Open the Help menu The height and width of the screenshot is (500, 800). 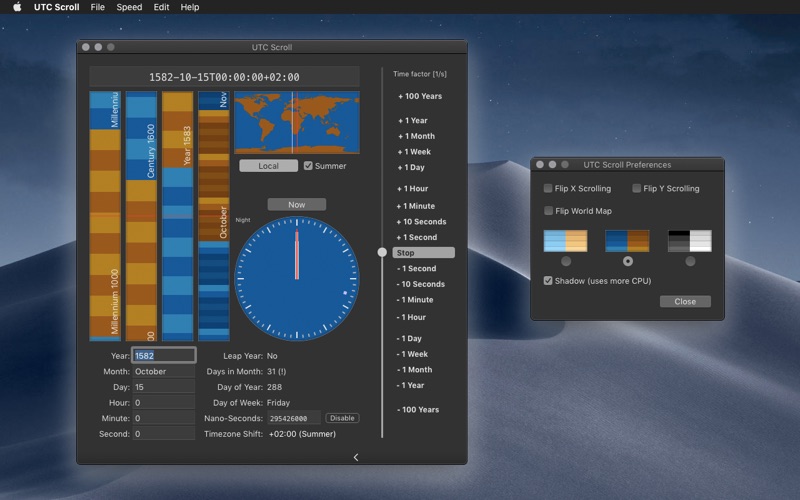click(x=190, y=7)
